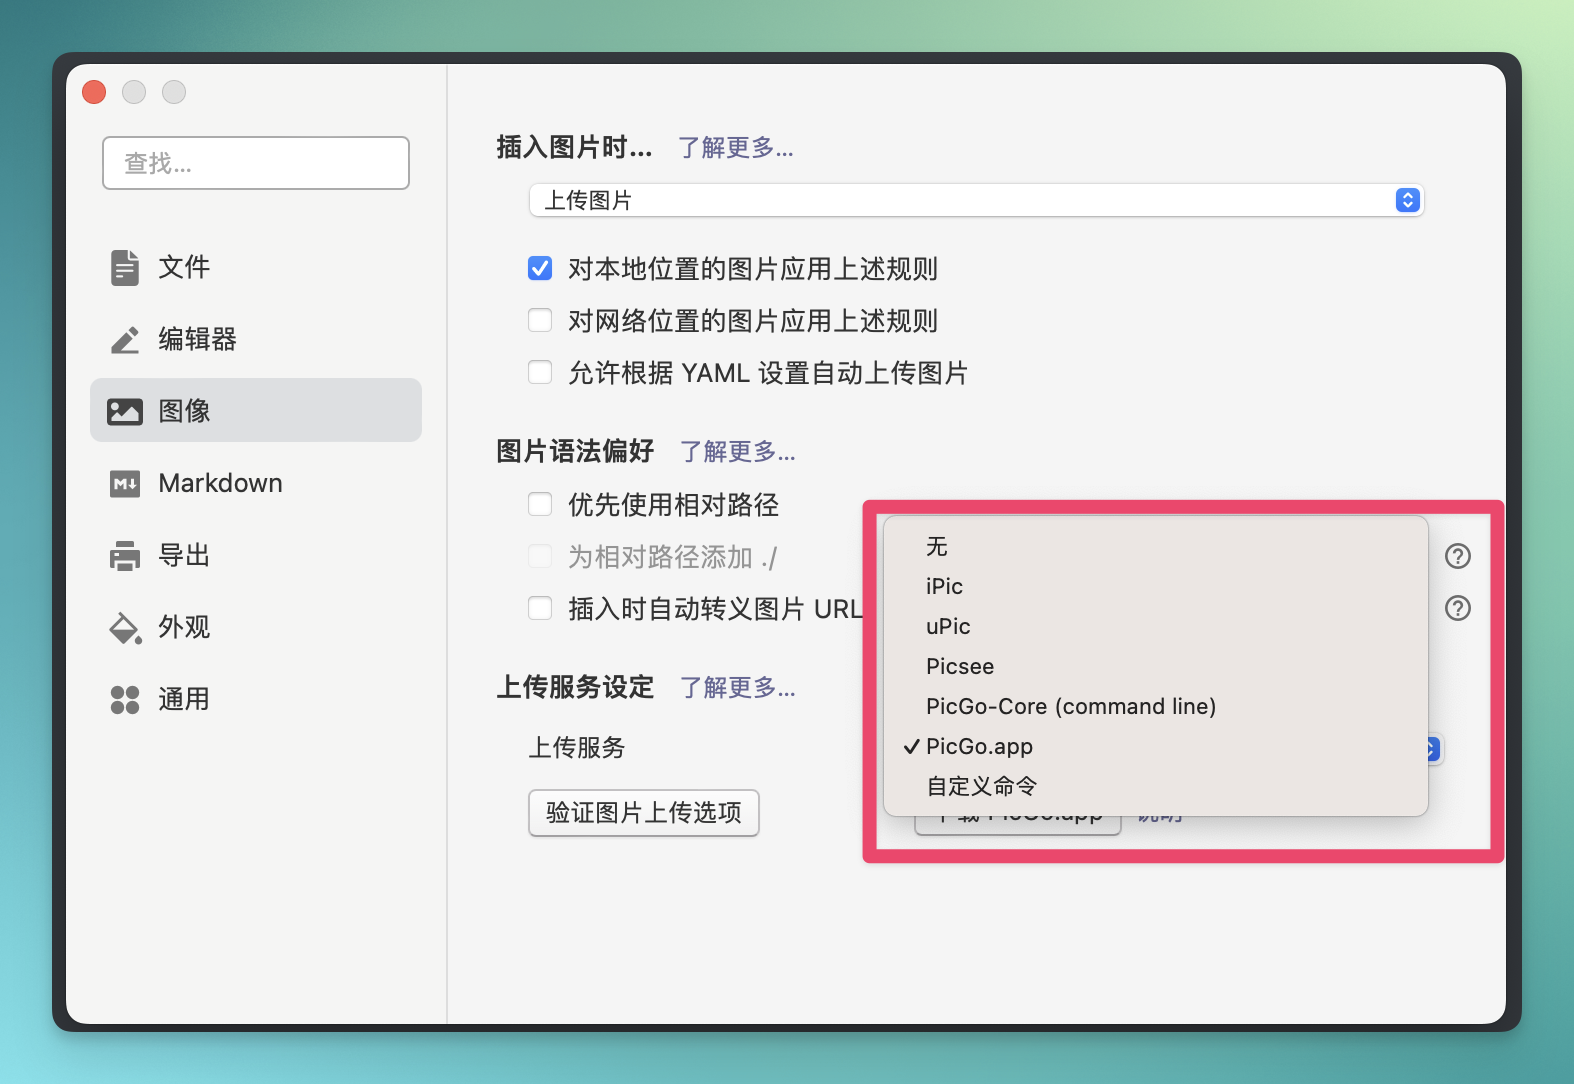Viewport: 1574px width, 1084px height.
Task: Choose PicGo-Core (command line) option
Action: (x=1156, y=706)
